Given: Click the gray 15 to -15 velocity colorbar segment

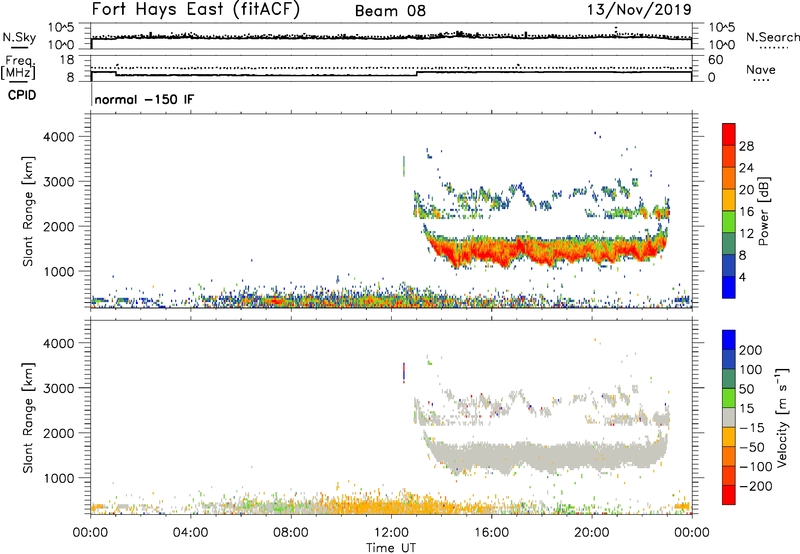Looking at the screenshot, I should 729,417.
